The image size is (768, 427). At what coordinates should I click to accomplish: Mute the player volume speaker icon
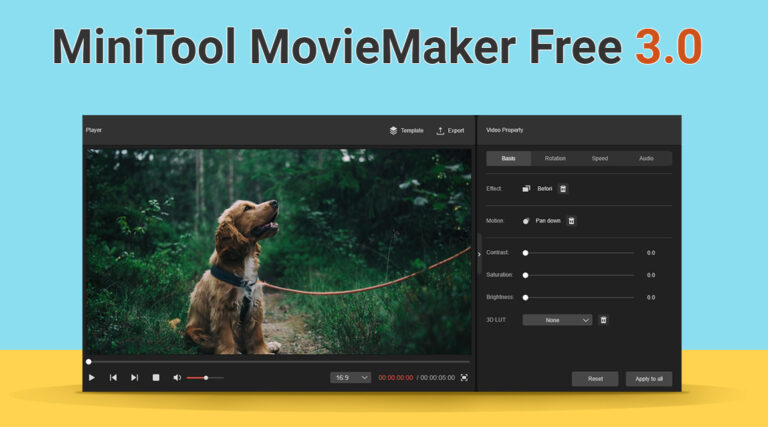pyautogui.click(x=177, y=378)
